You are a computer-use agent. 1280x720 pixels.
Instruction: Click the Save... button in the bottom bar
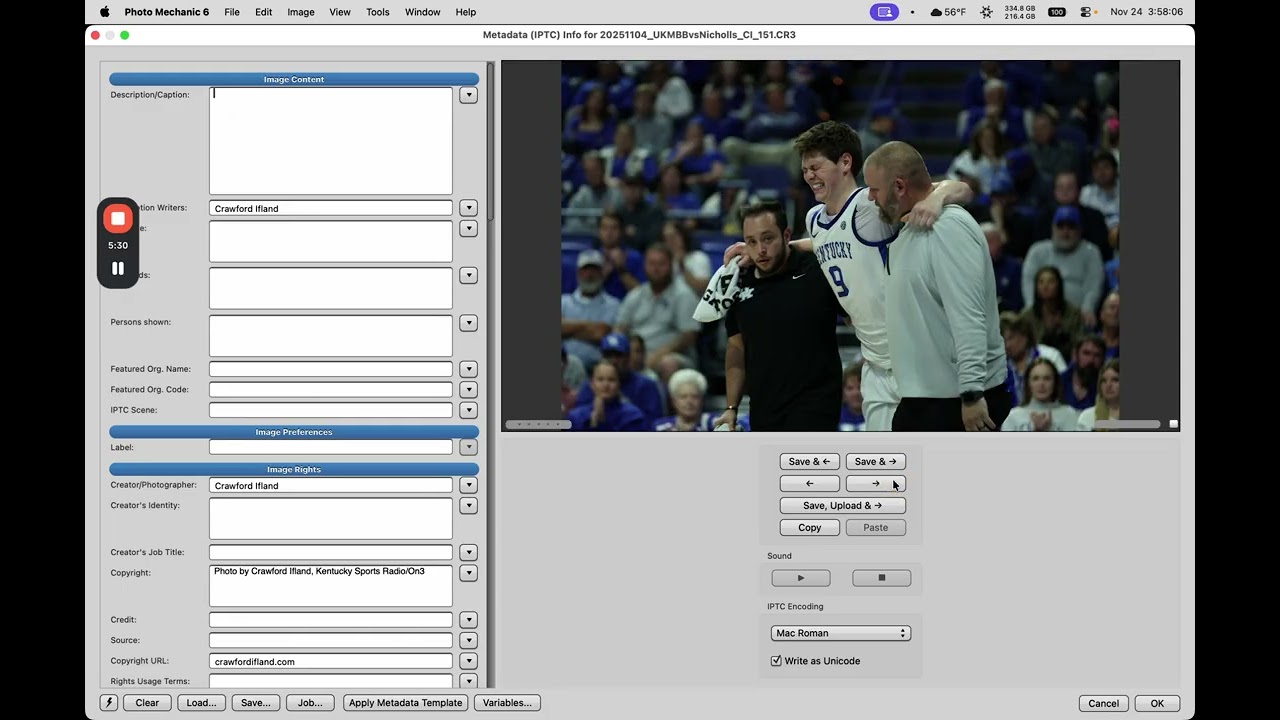(x=256, y=703)
